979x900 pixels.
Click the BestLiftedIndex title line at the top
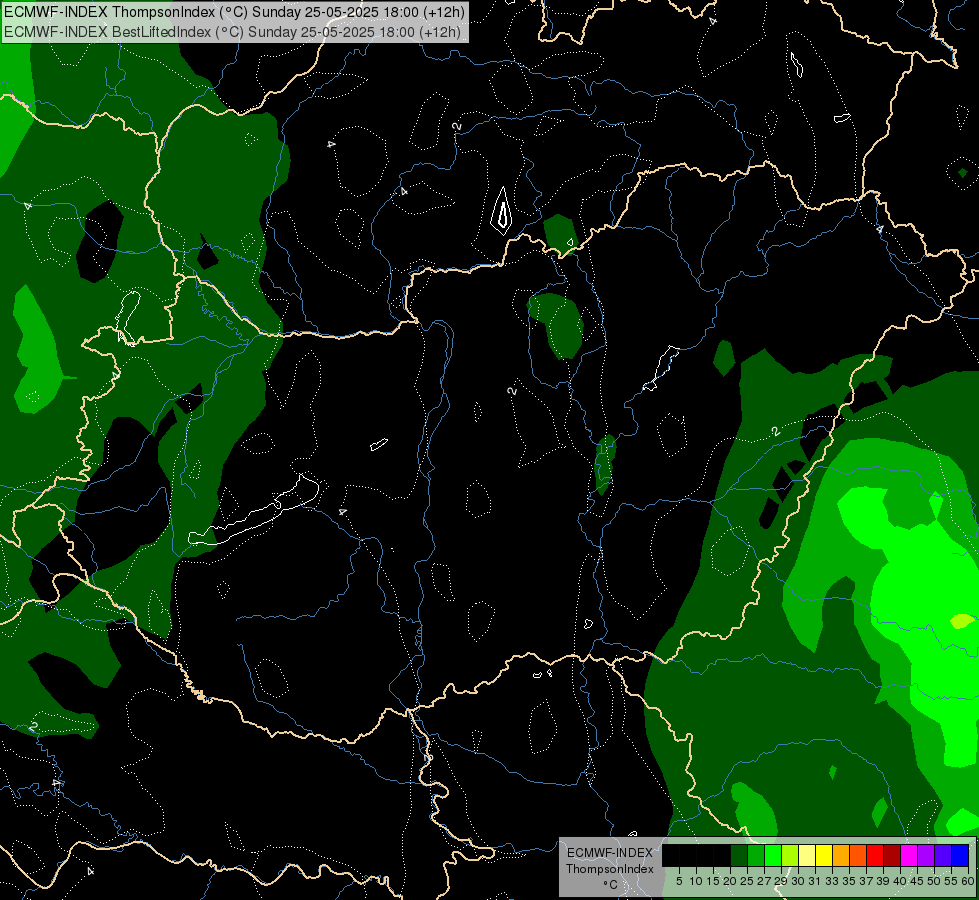click(x=232, y=32)
